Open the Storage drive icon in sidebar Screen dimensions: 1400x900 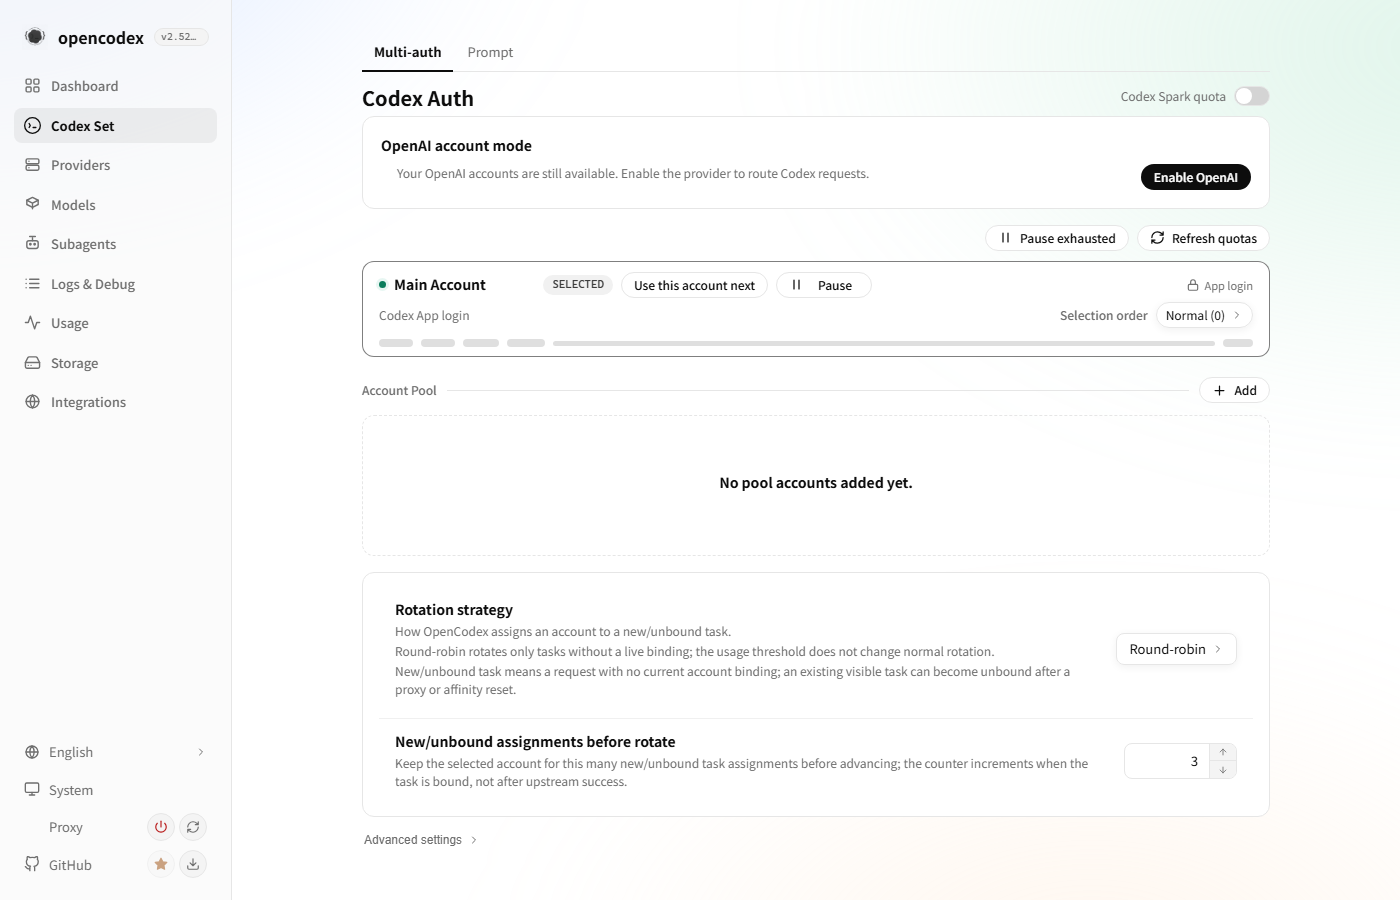(x=33, y=363)
